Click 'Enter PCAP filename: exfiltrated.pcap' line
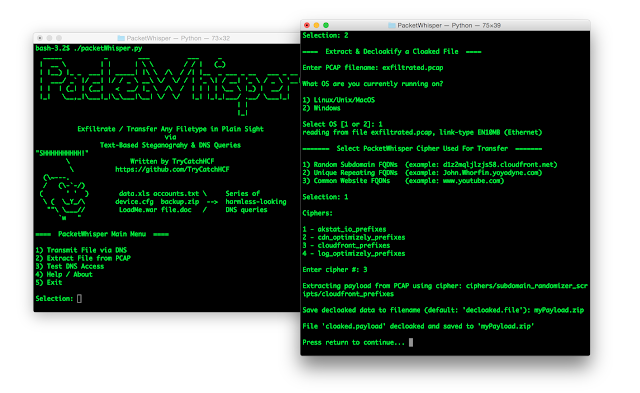640x393 pixels. tap(373, 68)
